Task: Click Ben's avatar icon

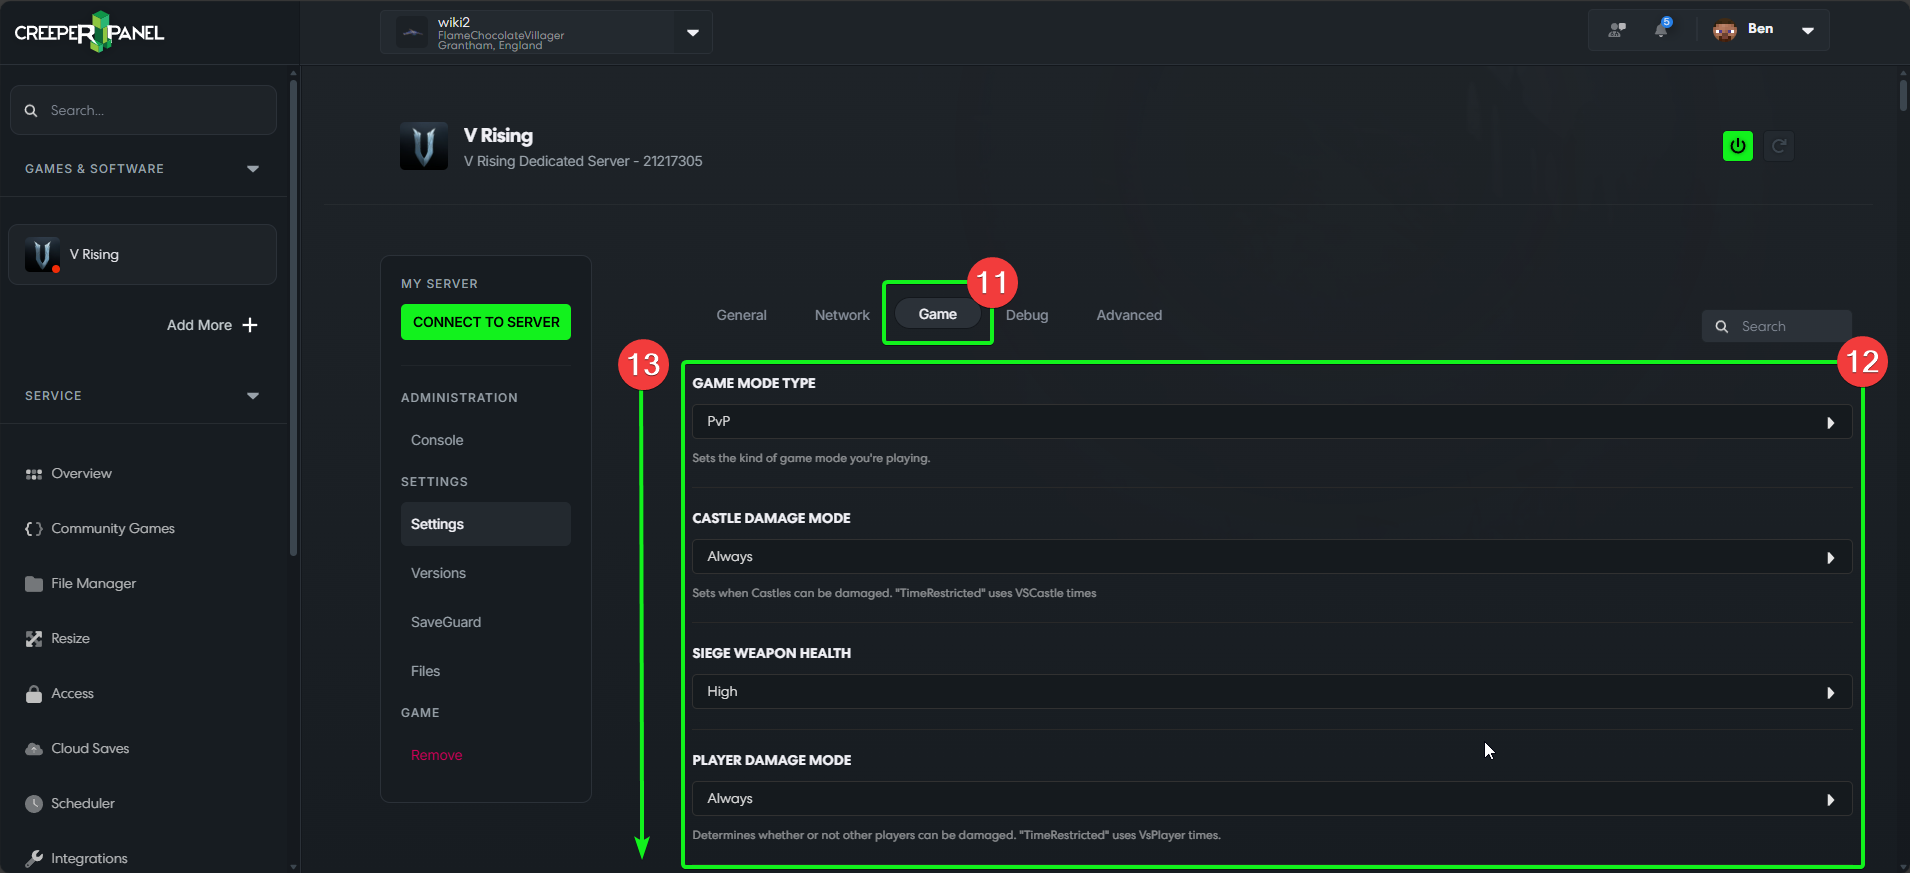Action: coord(1725,30)
